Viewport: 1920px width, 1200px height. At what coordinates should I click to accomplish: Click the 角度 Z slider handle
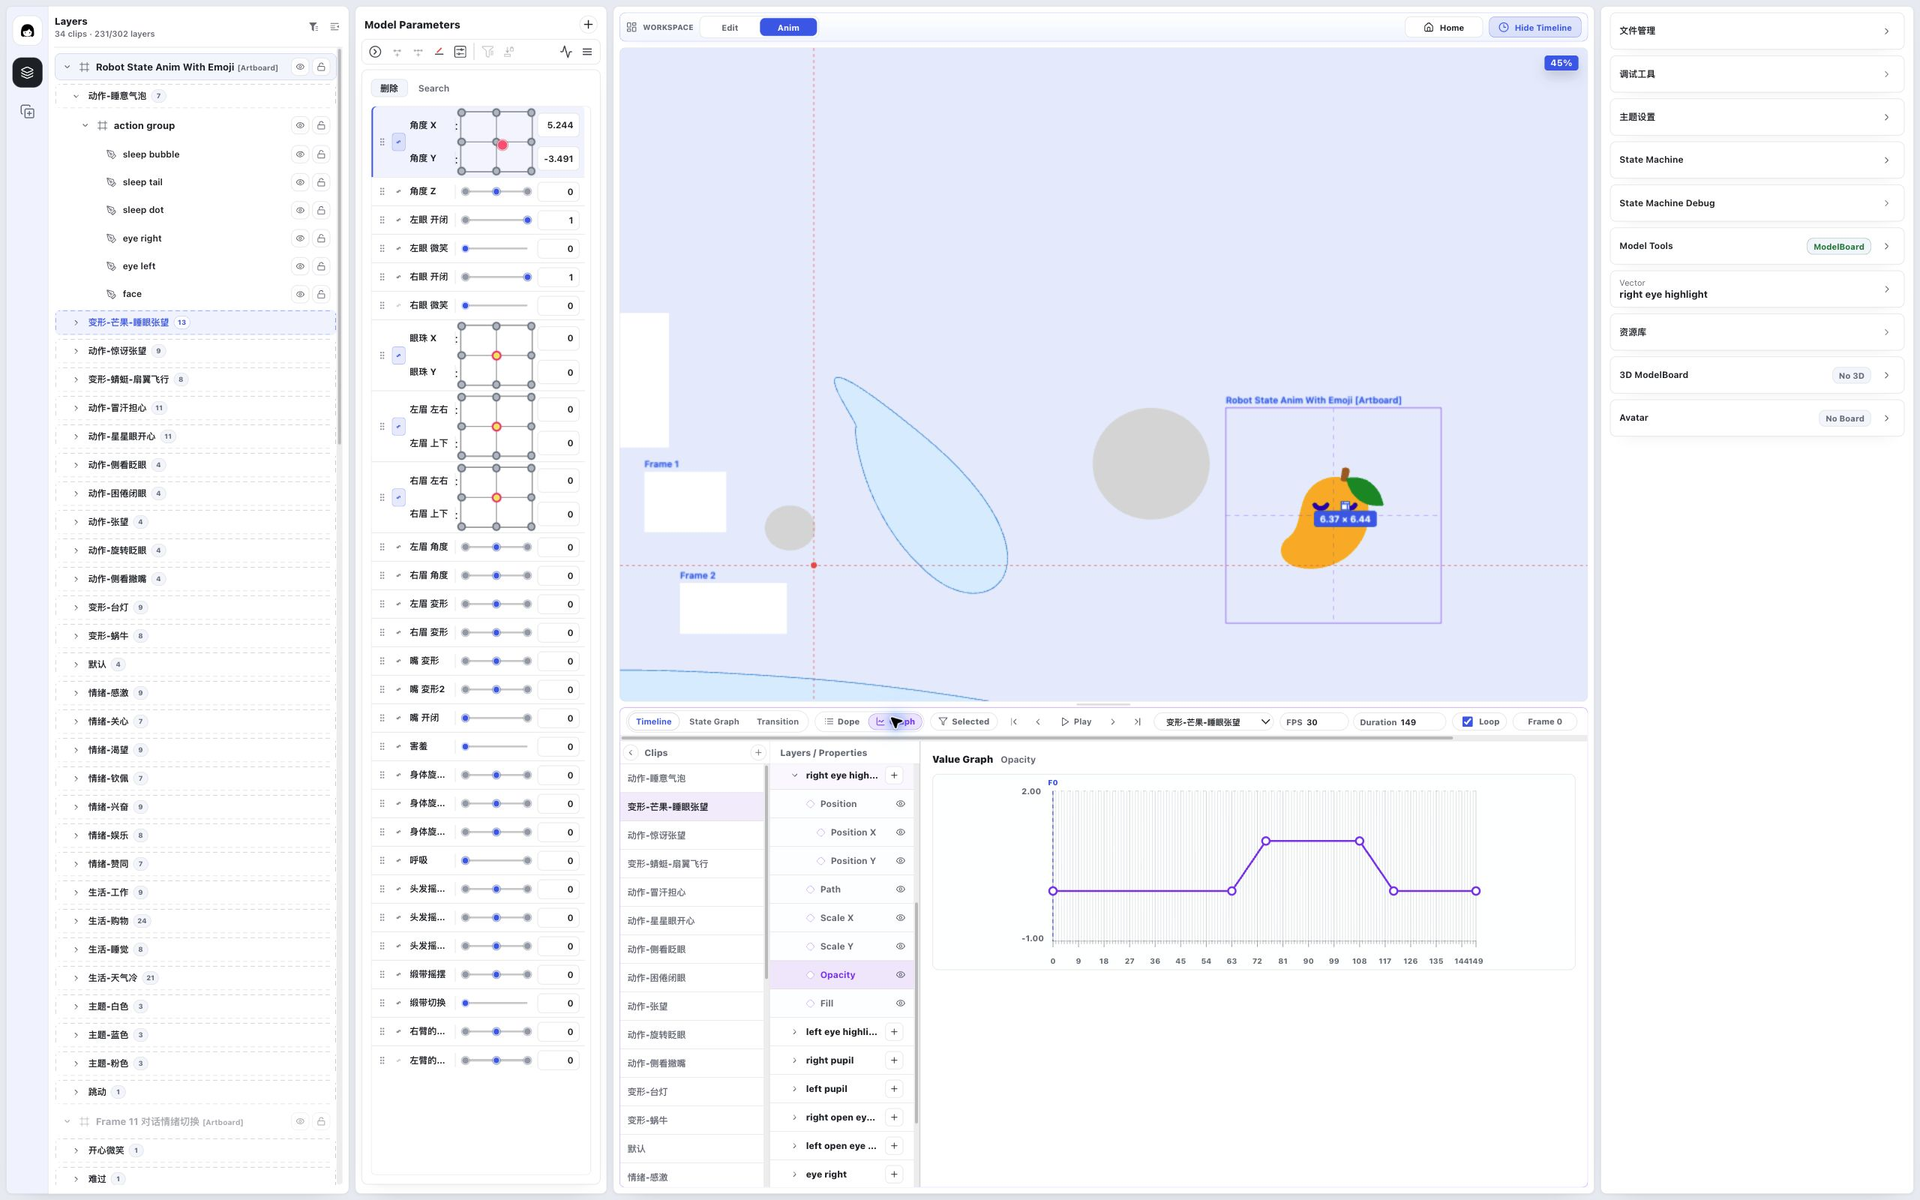click(x=496, y=192)
